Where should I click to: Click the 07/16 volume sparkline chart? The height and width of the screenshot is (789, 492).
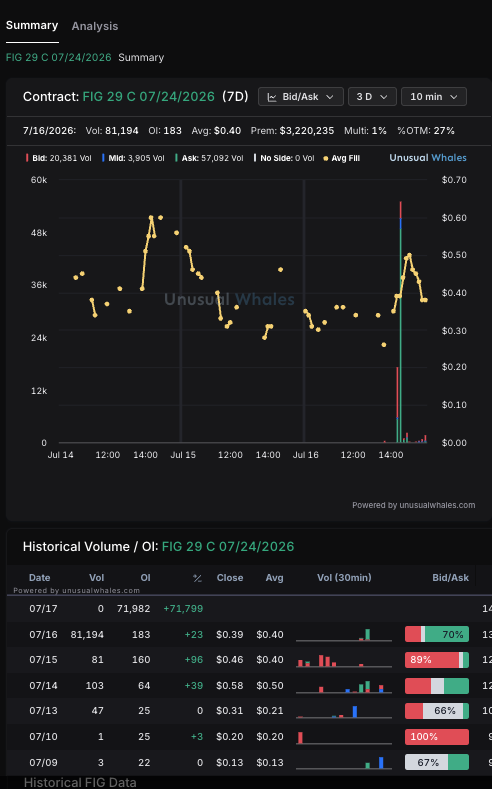pyautogui.click(x=344, y=635)
